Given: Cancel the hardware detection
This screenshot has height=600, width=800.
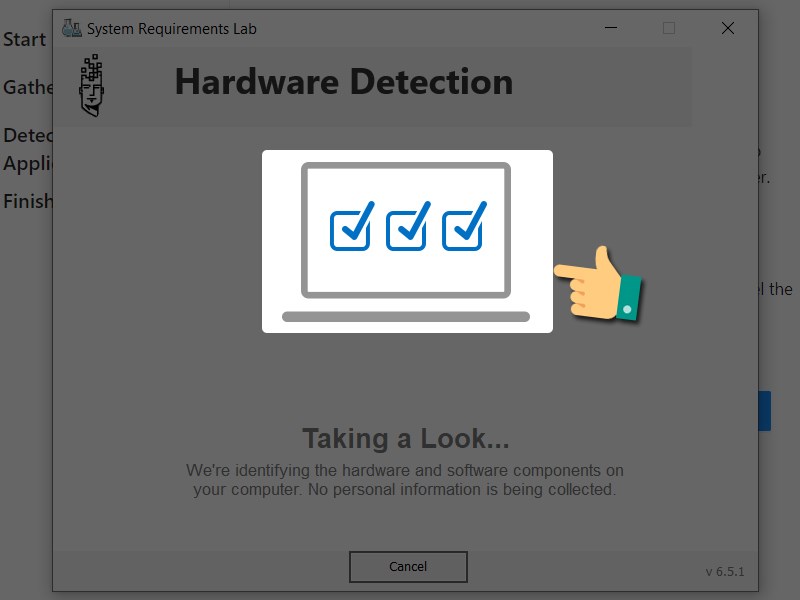Looking at the screenshot, I should pos(408,566).
